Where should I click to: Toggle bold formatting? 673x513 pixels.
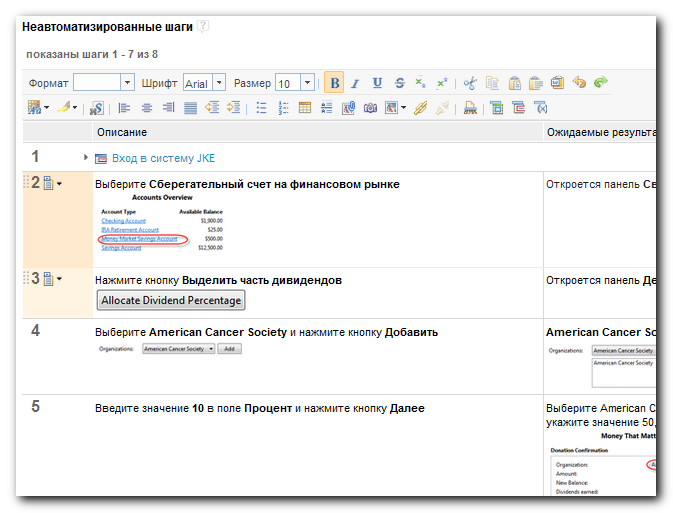334,82
